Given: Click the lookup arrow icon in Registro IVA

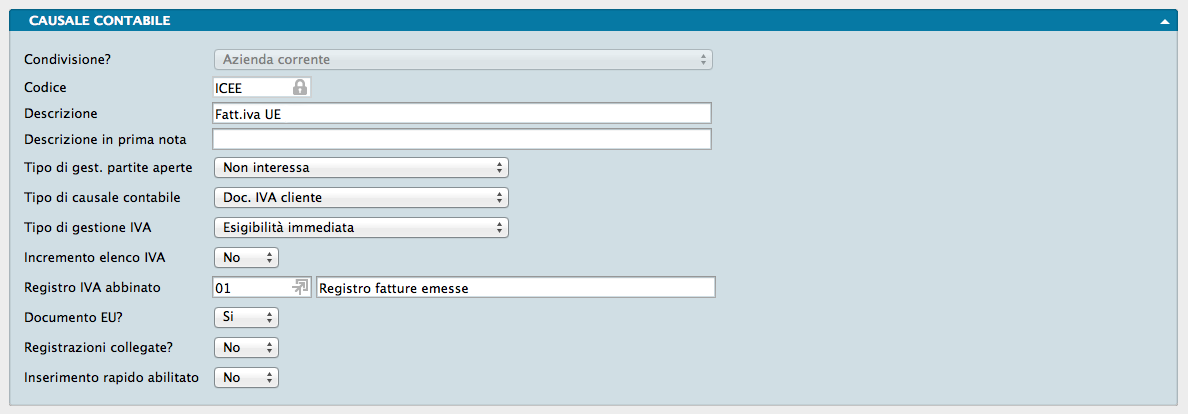Looking at the screenshot, I should (x=300, y=288).
